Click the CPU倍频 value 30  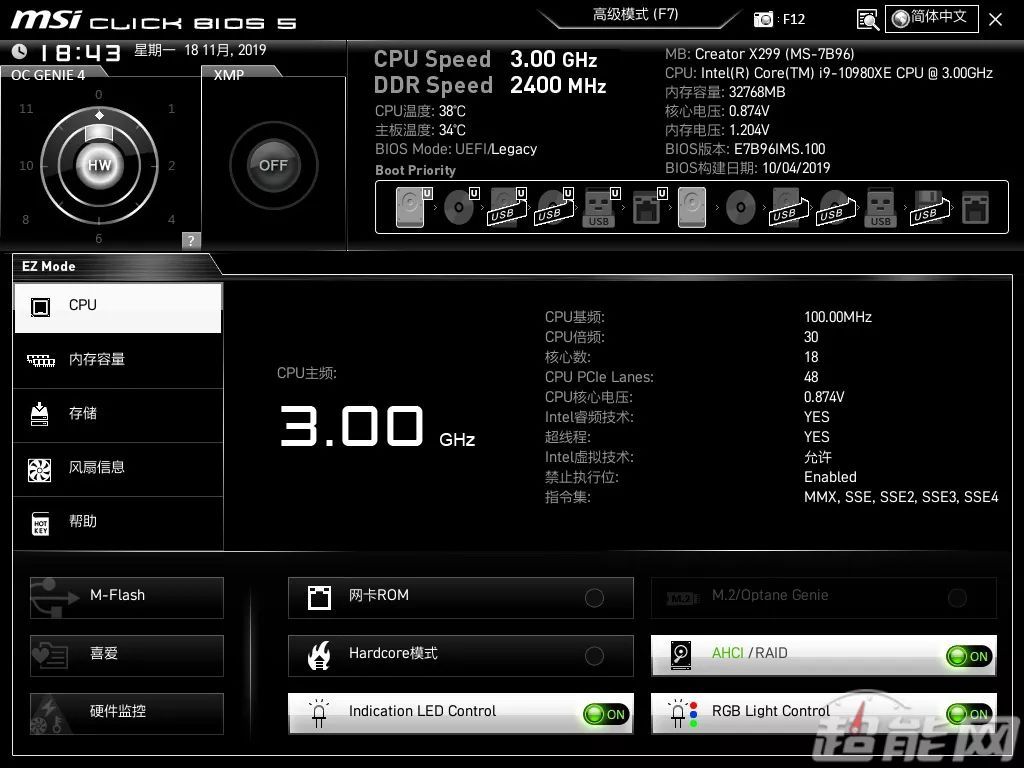click(811, 337)
